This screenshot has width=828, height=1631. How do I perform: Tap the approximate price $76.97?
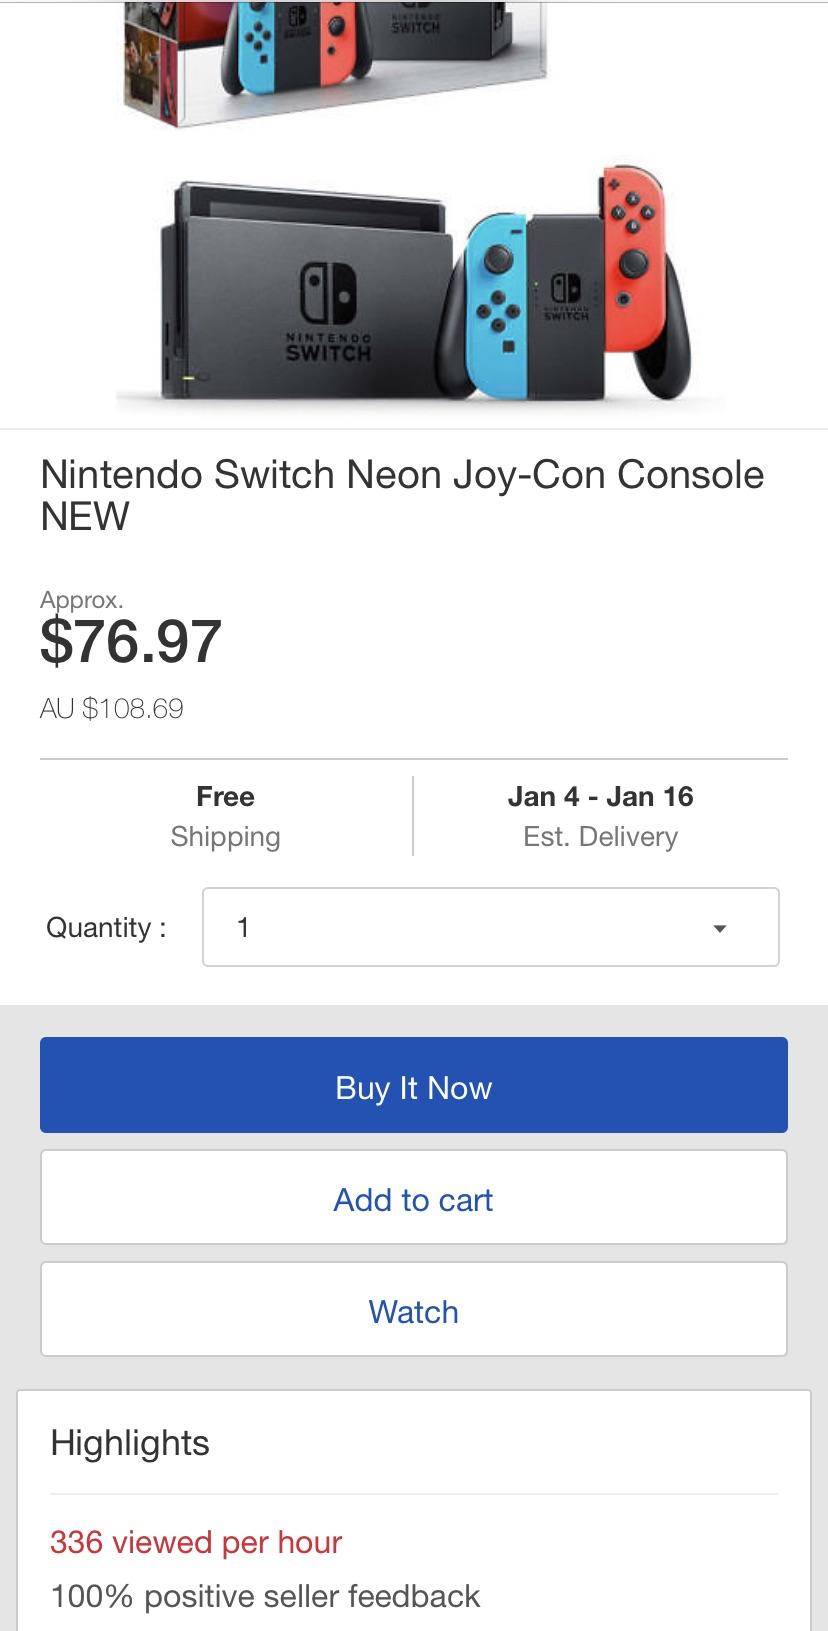[x=130, y=641]
